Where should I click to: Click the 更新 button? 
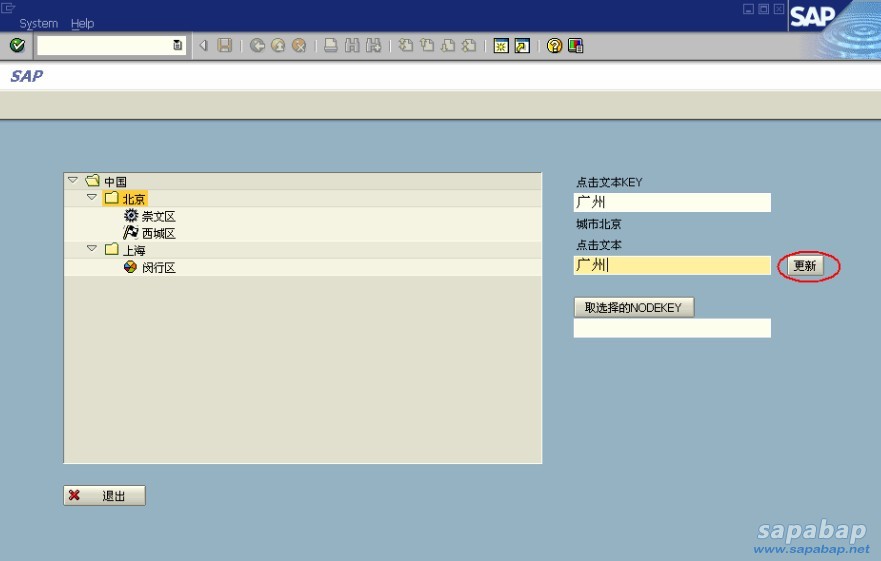[805, 266]
